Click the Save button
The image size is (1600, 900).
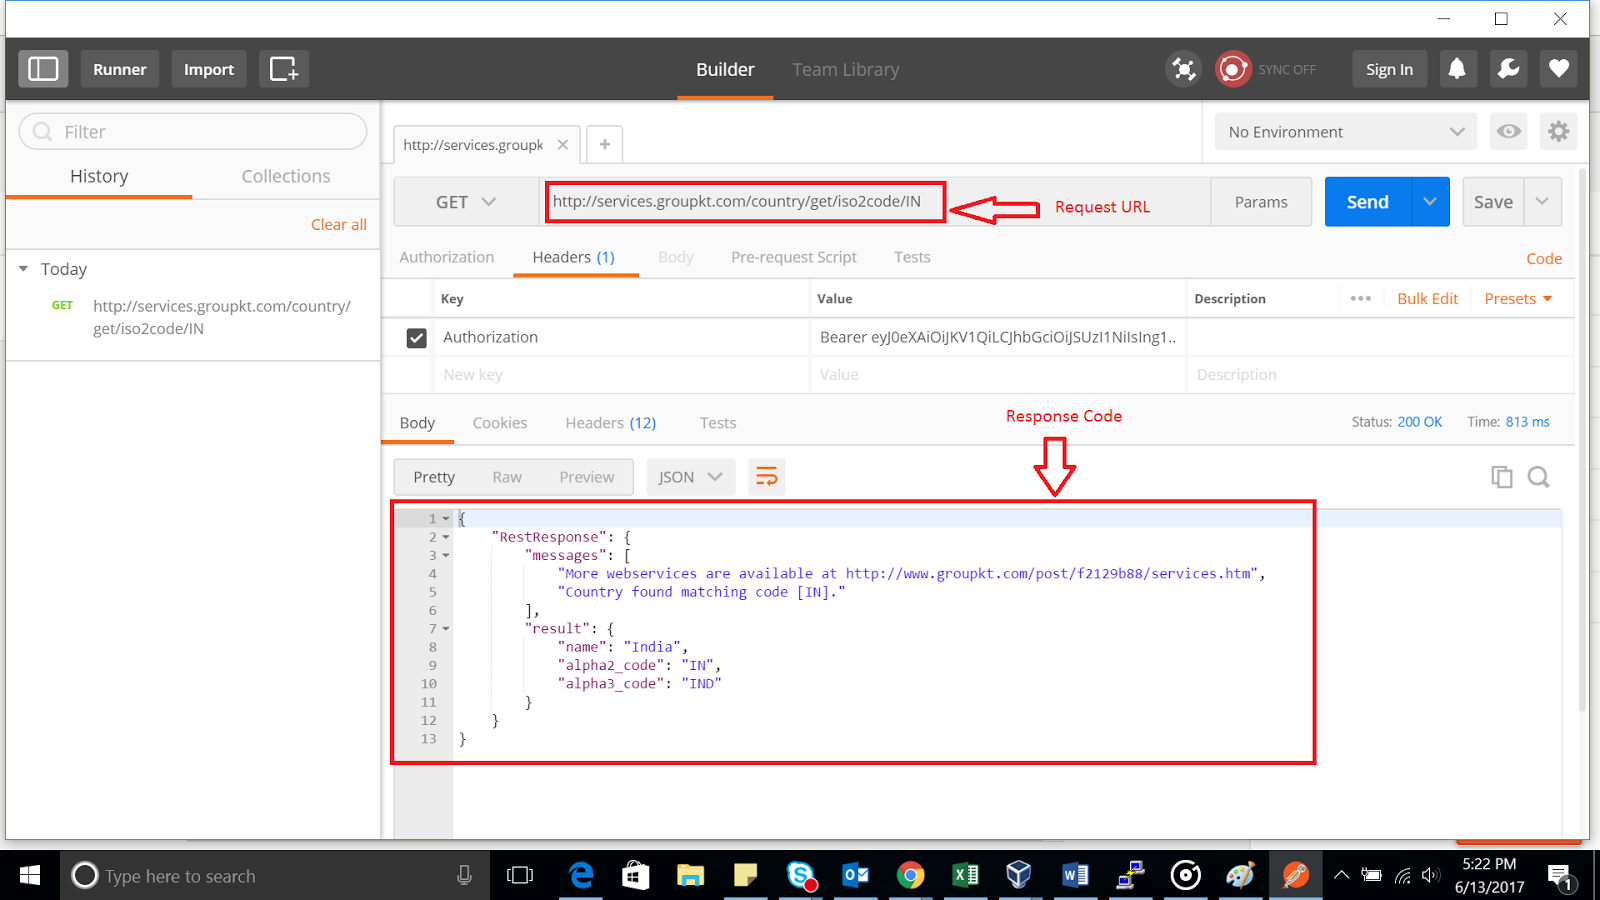(x=1494, y=202)
